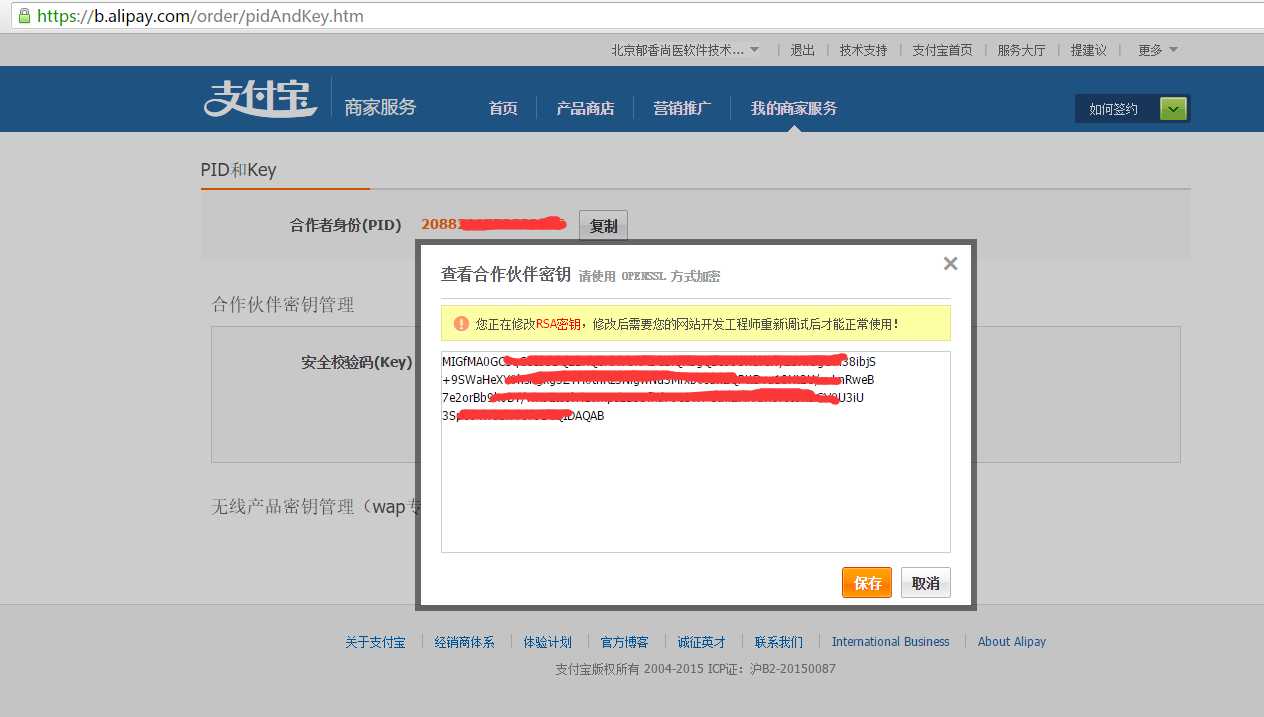Go to the 首页 tab
Viewport: 1264px width, 717px height.
tap(503, 108)
